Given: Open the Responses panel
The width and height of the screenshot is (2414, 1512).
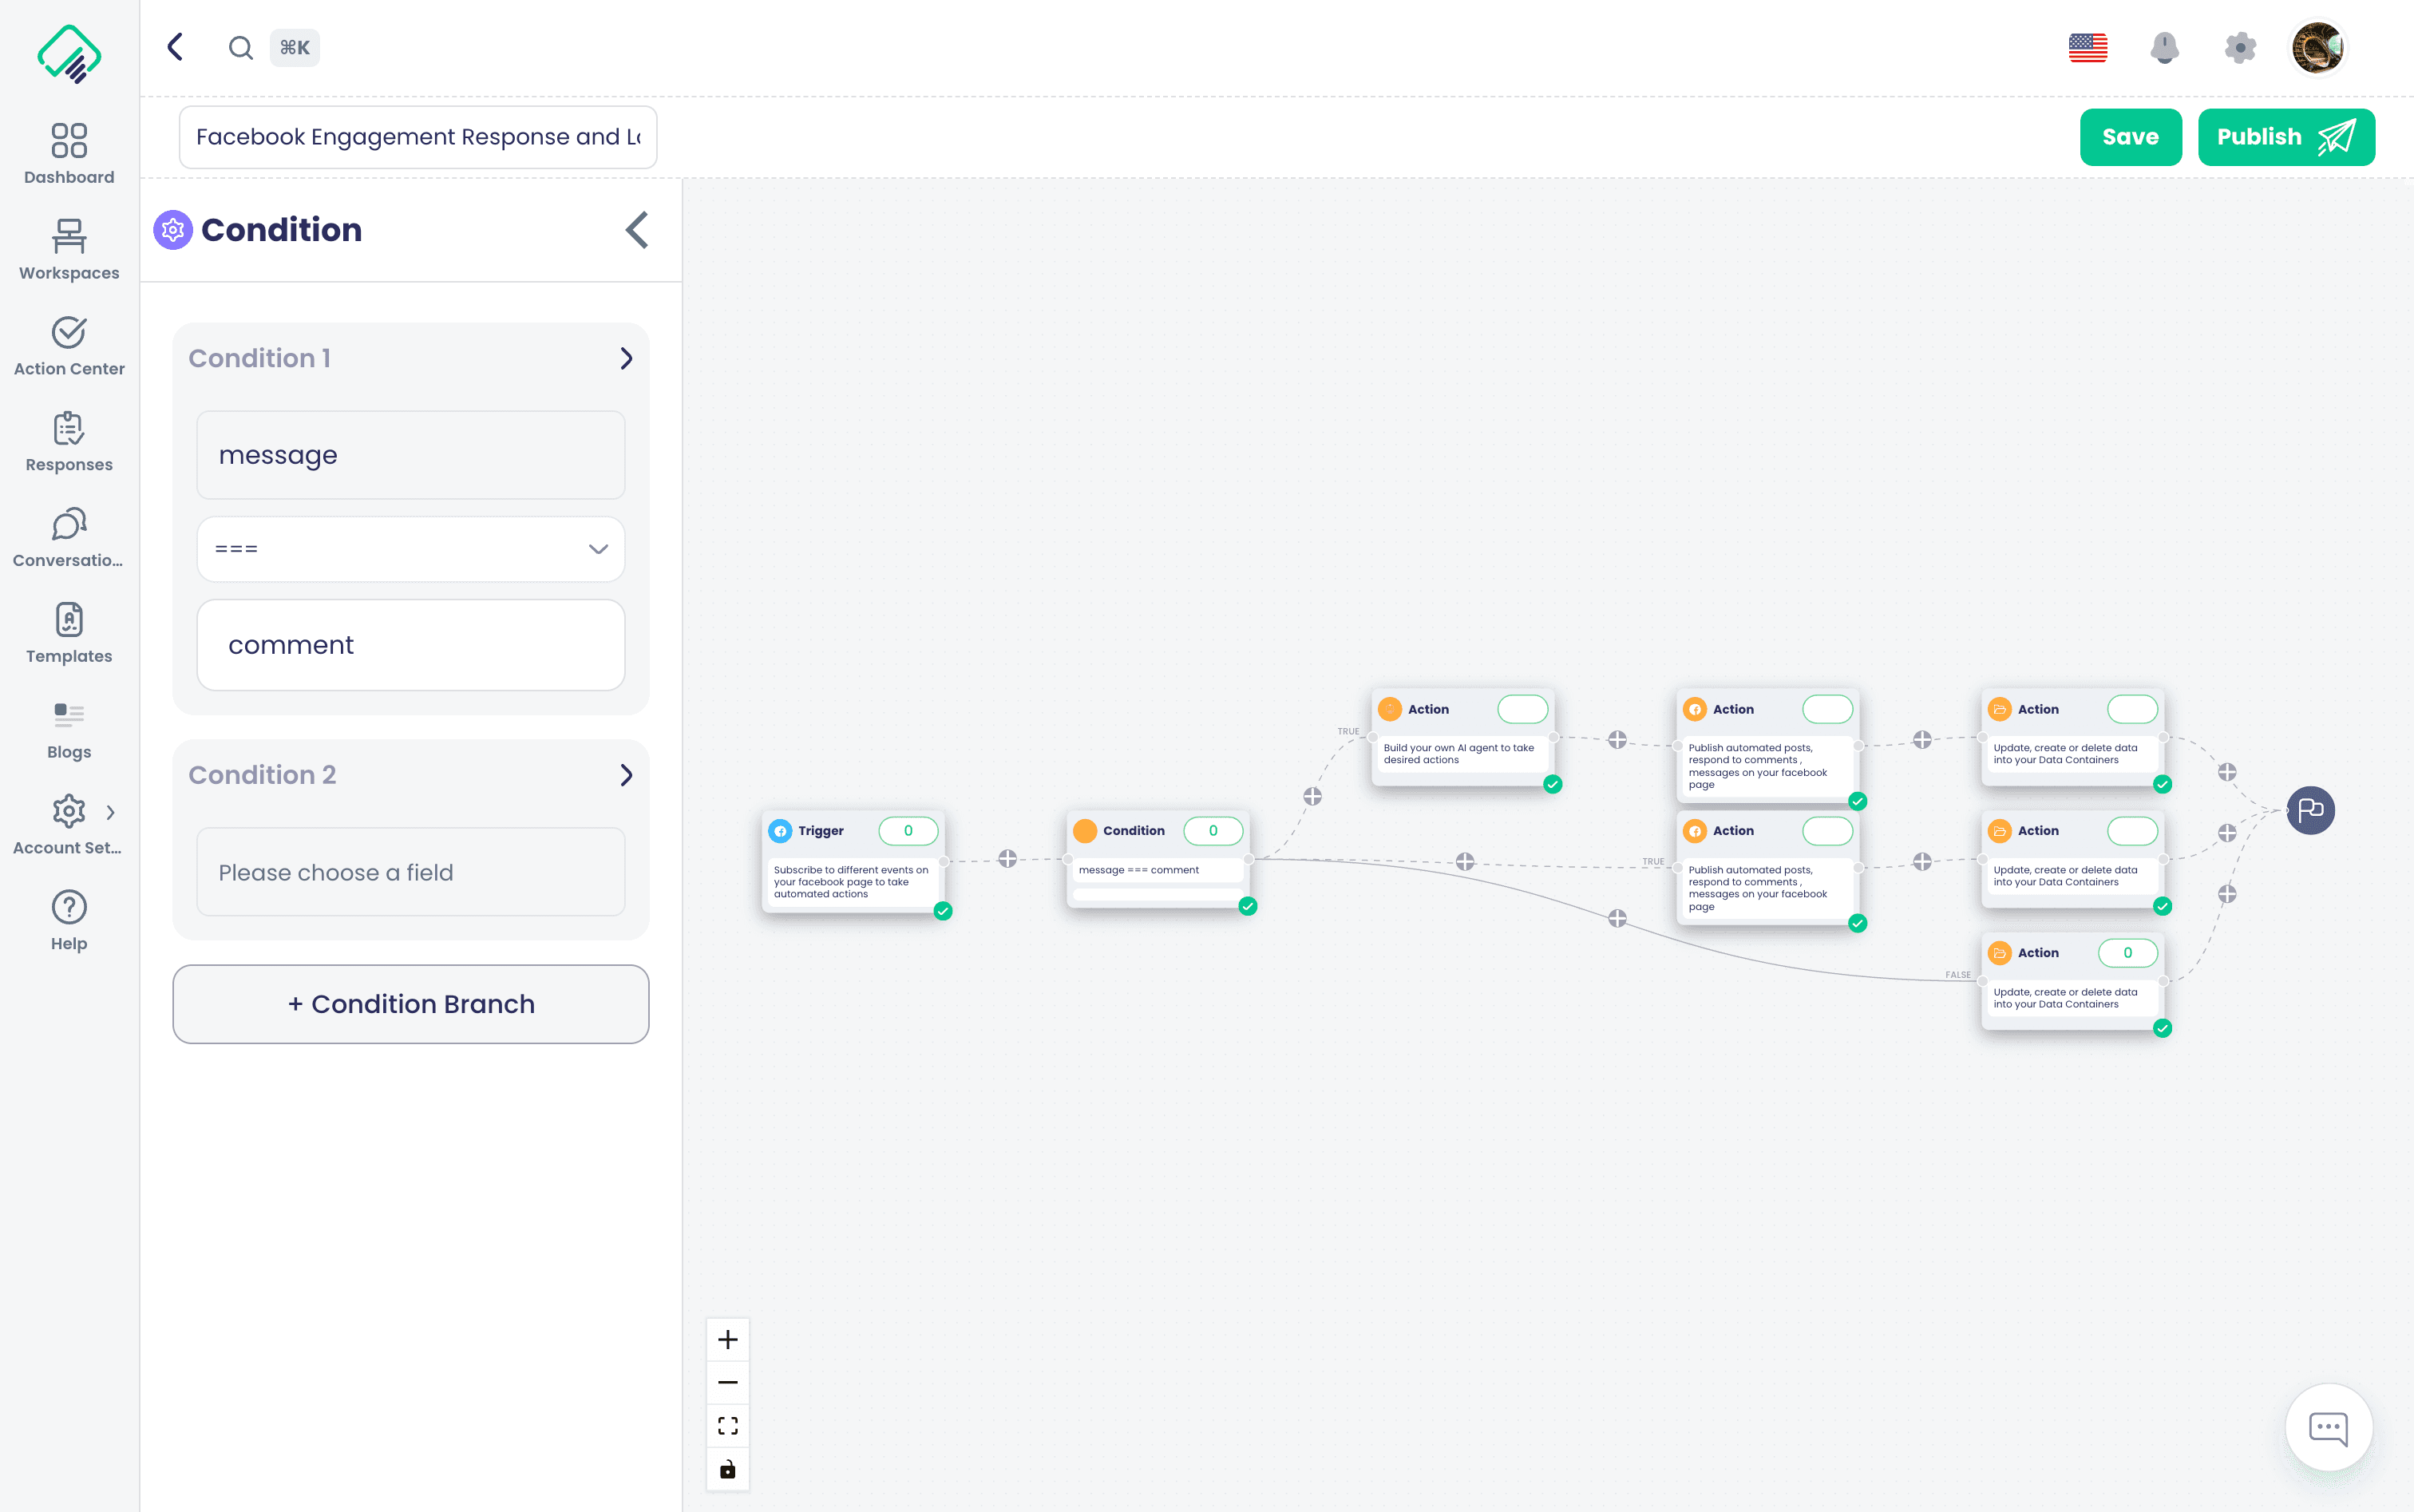Looking at the screenshot, I should (x=68, y=441).
